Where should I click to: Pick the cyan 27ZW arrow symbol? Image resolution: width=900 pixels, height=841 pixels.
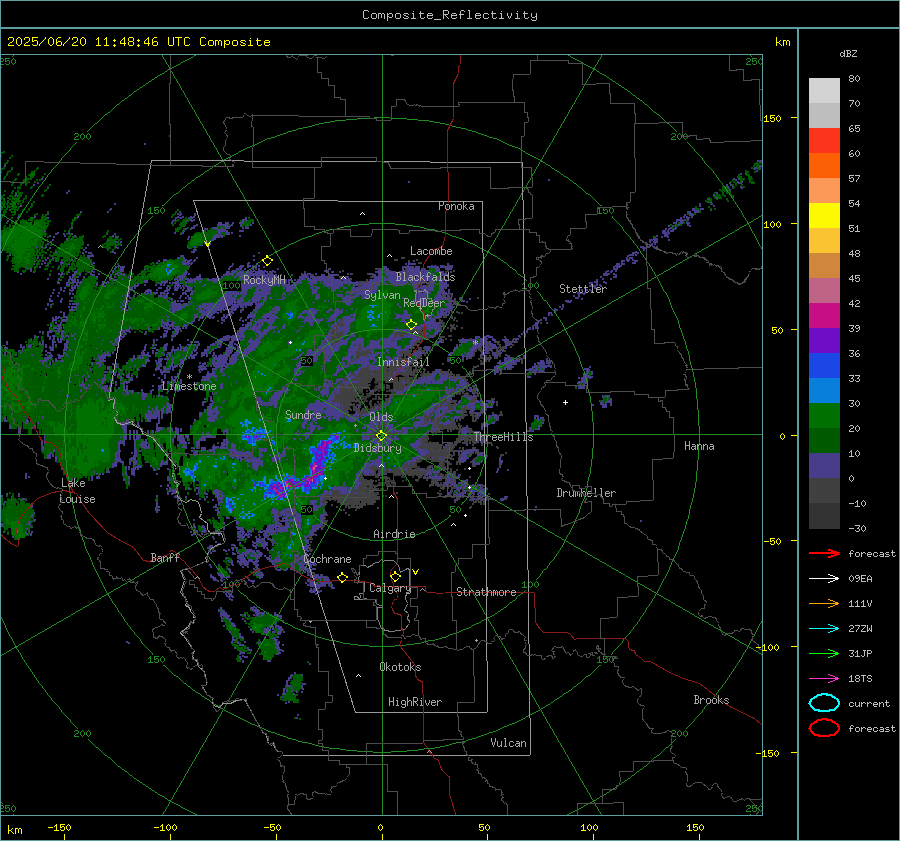click(x=824, y=629)
